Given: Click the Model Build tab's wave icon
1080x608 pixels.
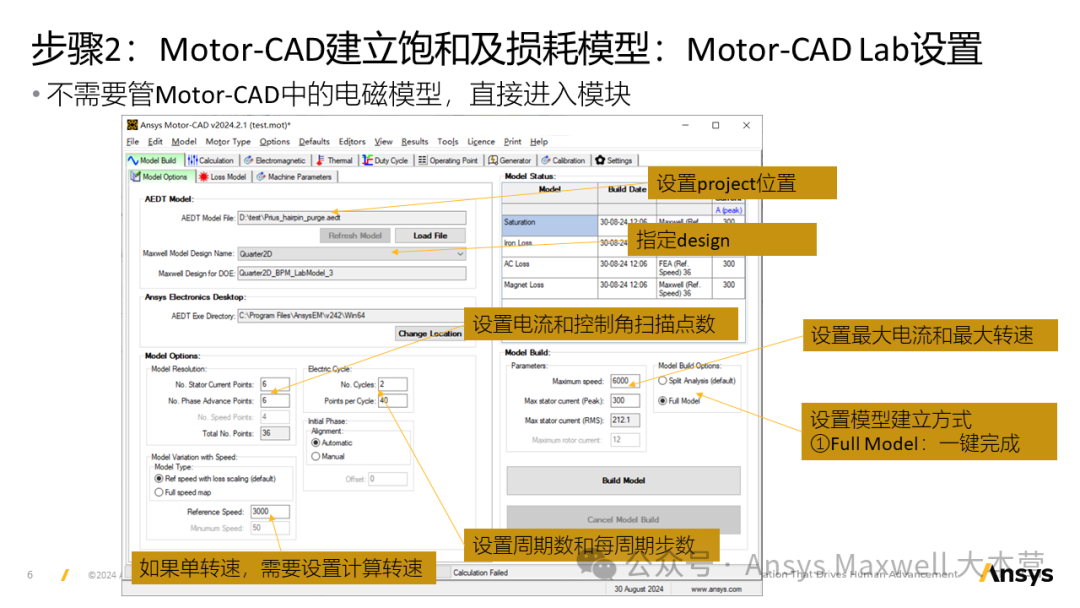Looking at the screenshot, I should [133, 160].
